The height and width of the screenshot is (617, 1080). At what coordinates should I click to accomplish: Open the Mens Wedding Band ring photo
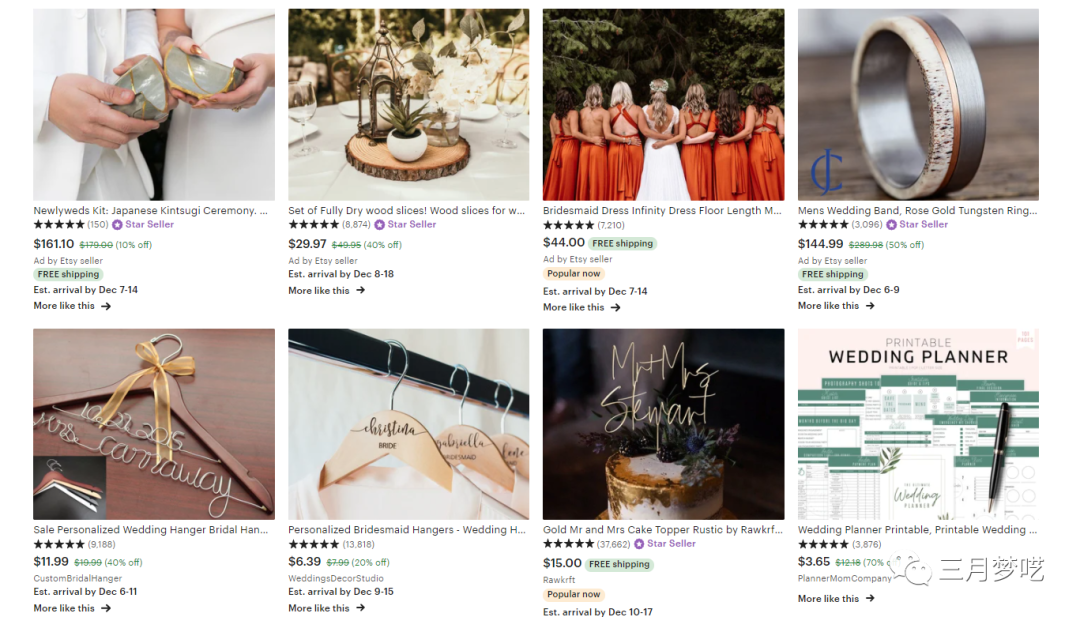tap(918, 105)
